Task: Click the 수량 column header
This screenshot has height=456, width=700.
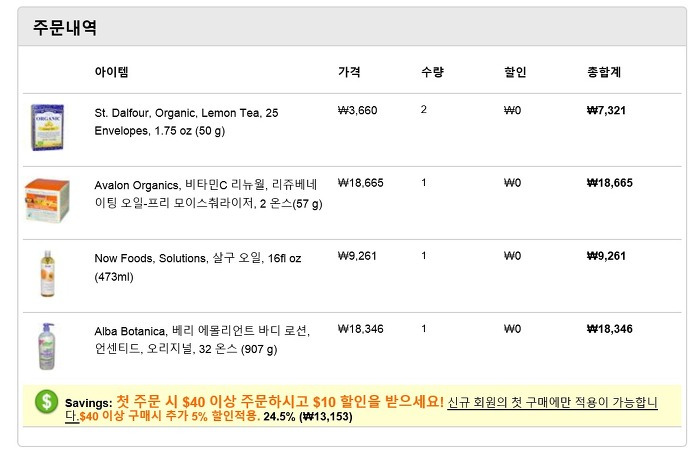Action: coord(432,72)
